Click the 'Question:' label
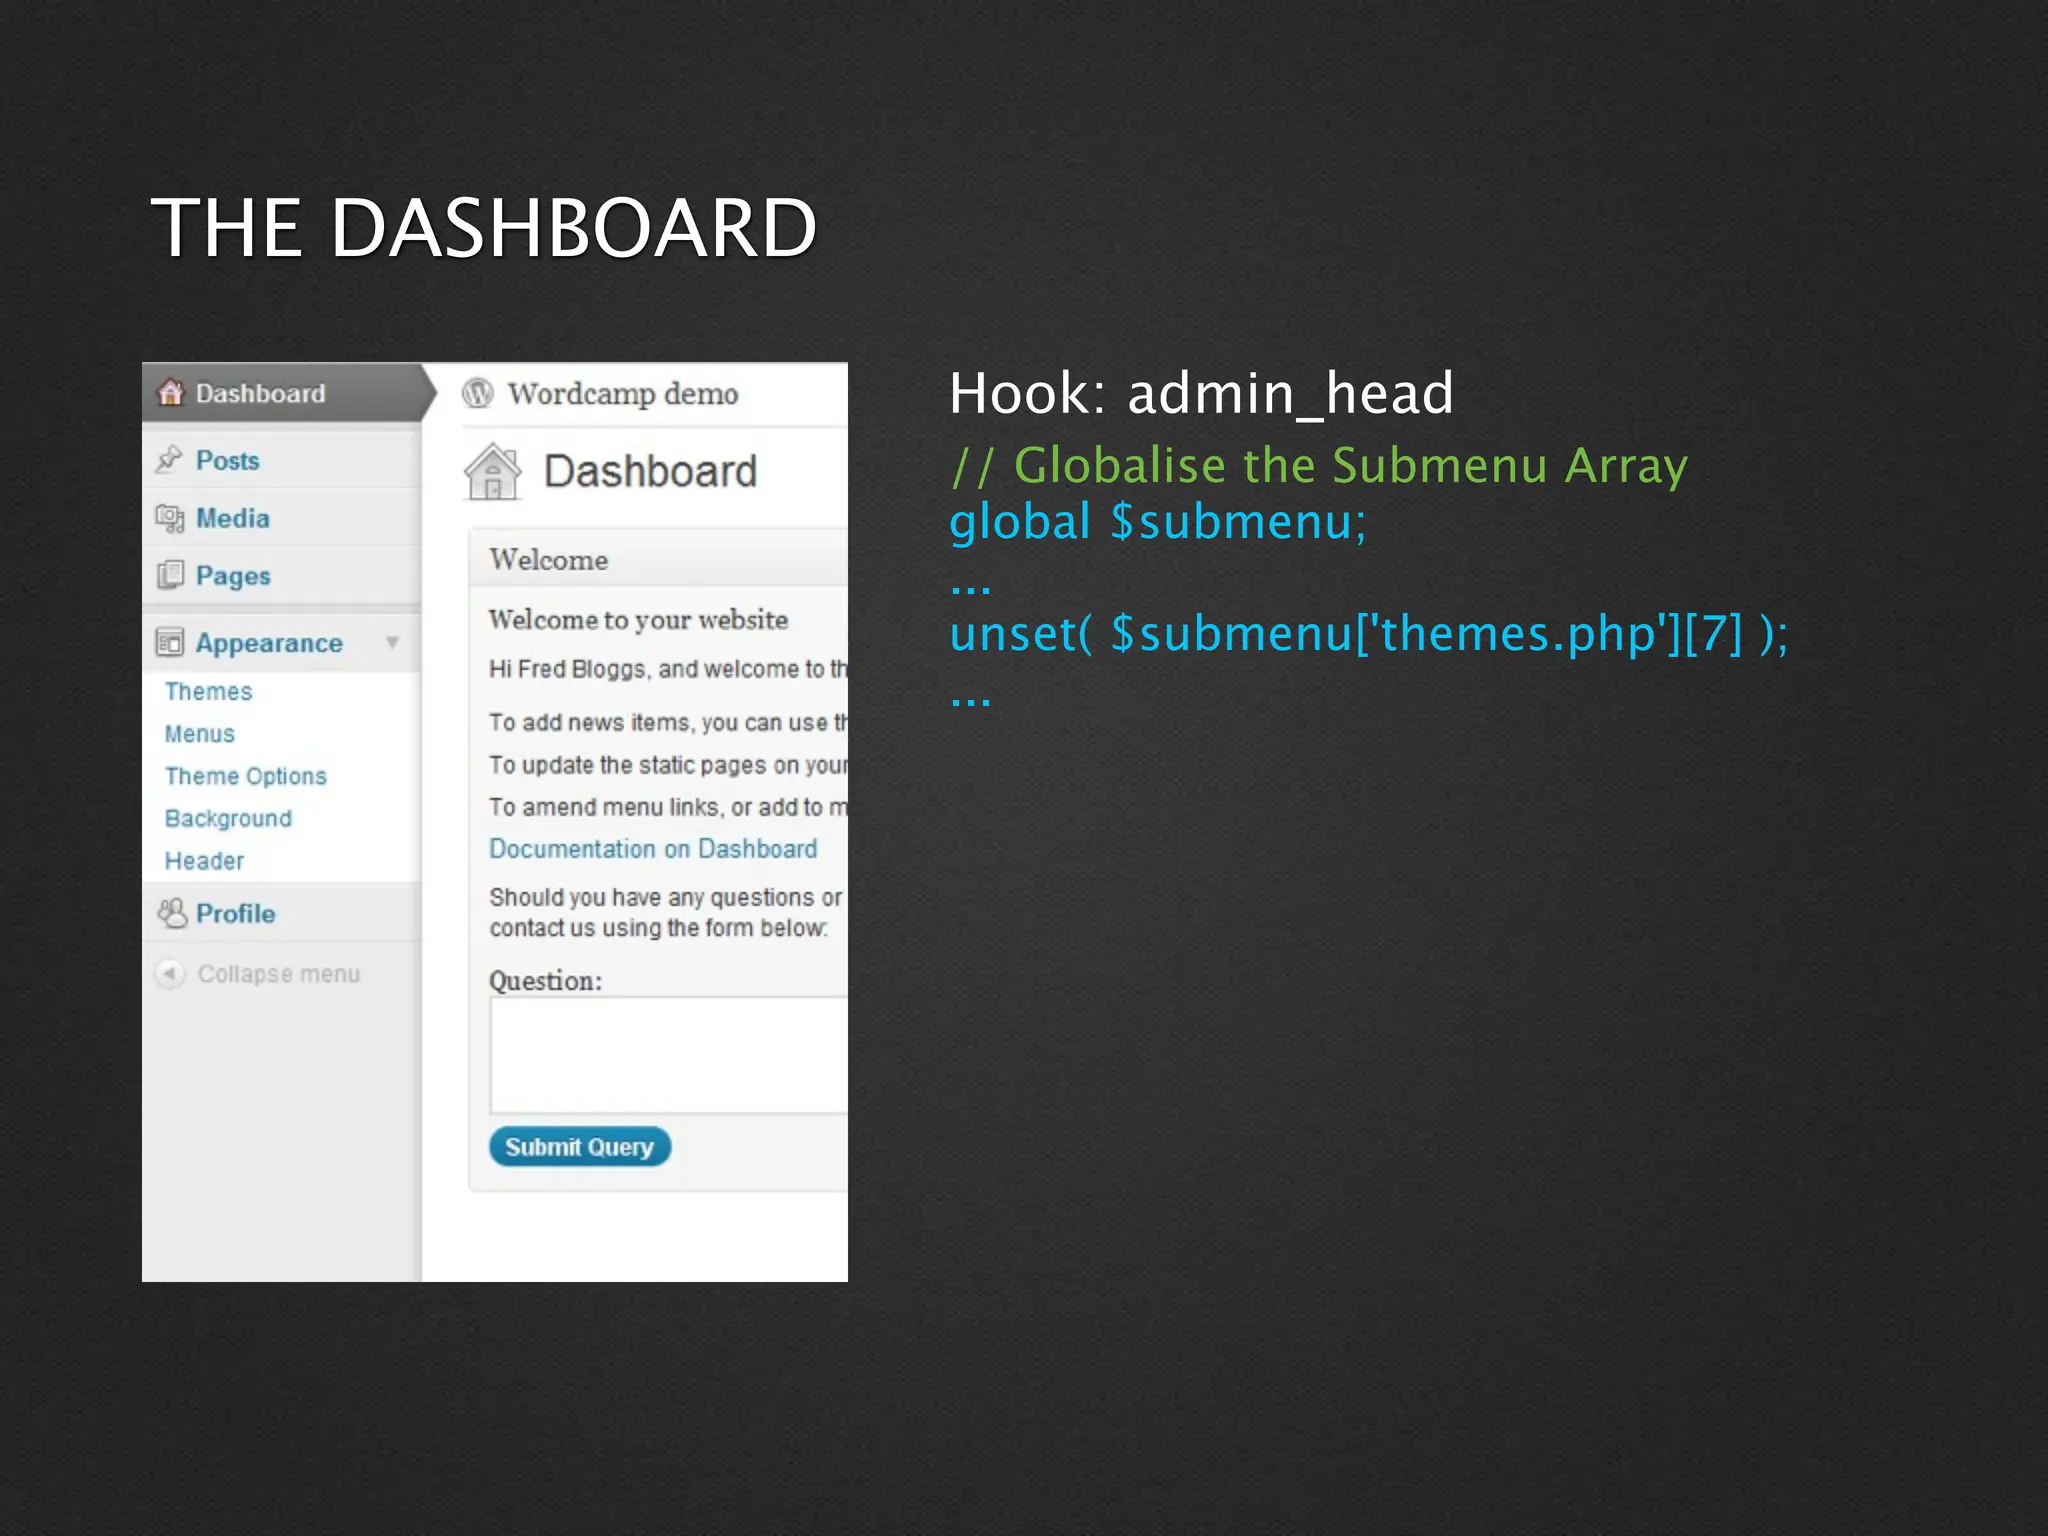2048x1536 pixels. click(545, 981)
